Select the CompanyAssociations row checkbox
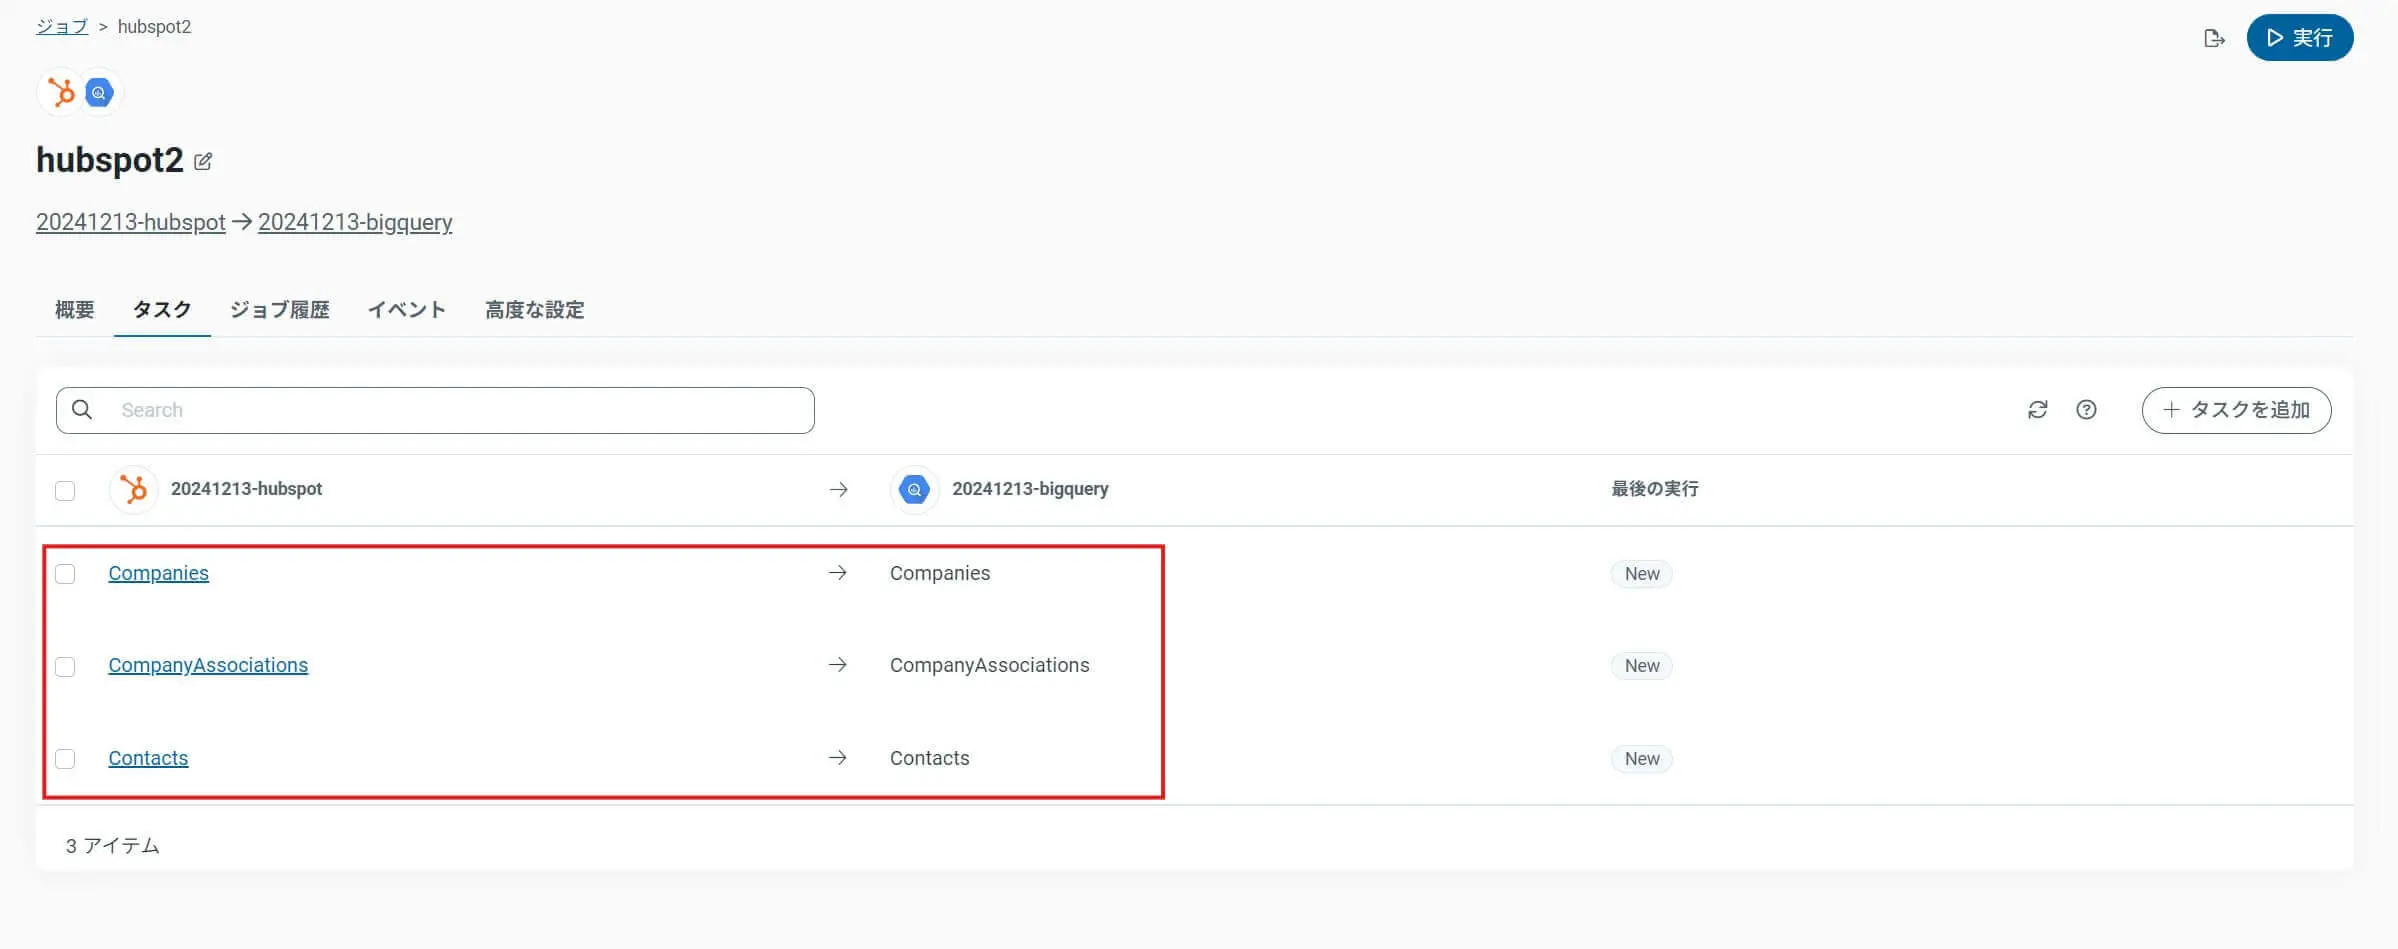The width and height of the screenshot is (2398, 949). pyautogui.click(x=65, y=666)
